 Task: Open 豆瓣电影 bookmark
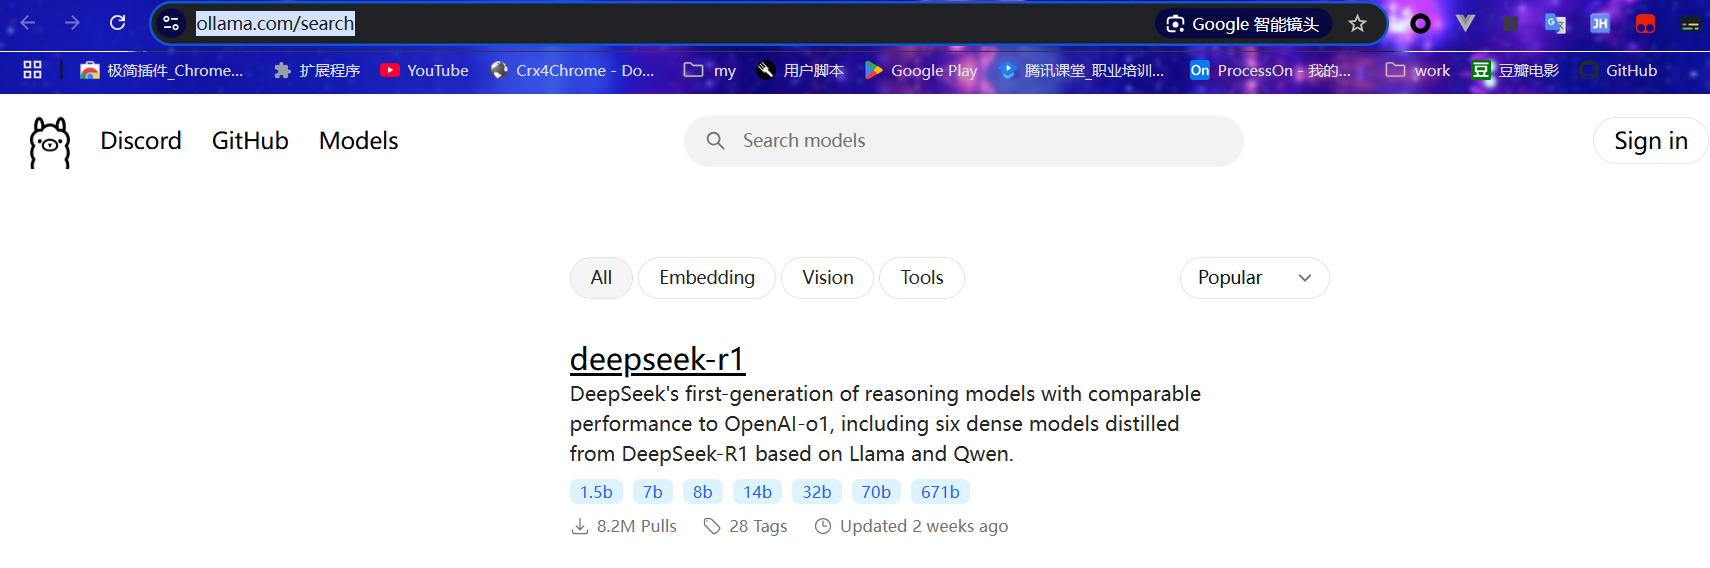1515,70
